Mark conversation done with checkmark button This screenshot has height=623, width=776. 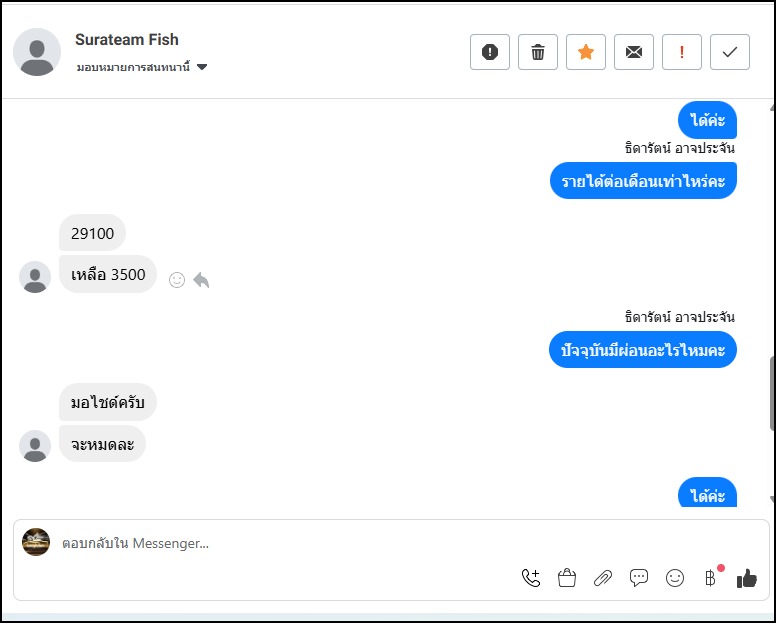pos(730,52)
